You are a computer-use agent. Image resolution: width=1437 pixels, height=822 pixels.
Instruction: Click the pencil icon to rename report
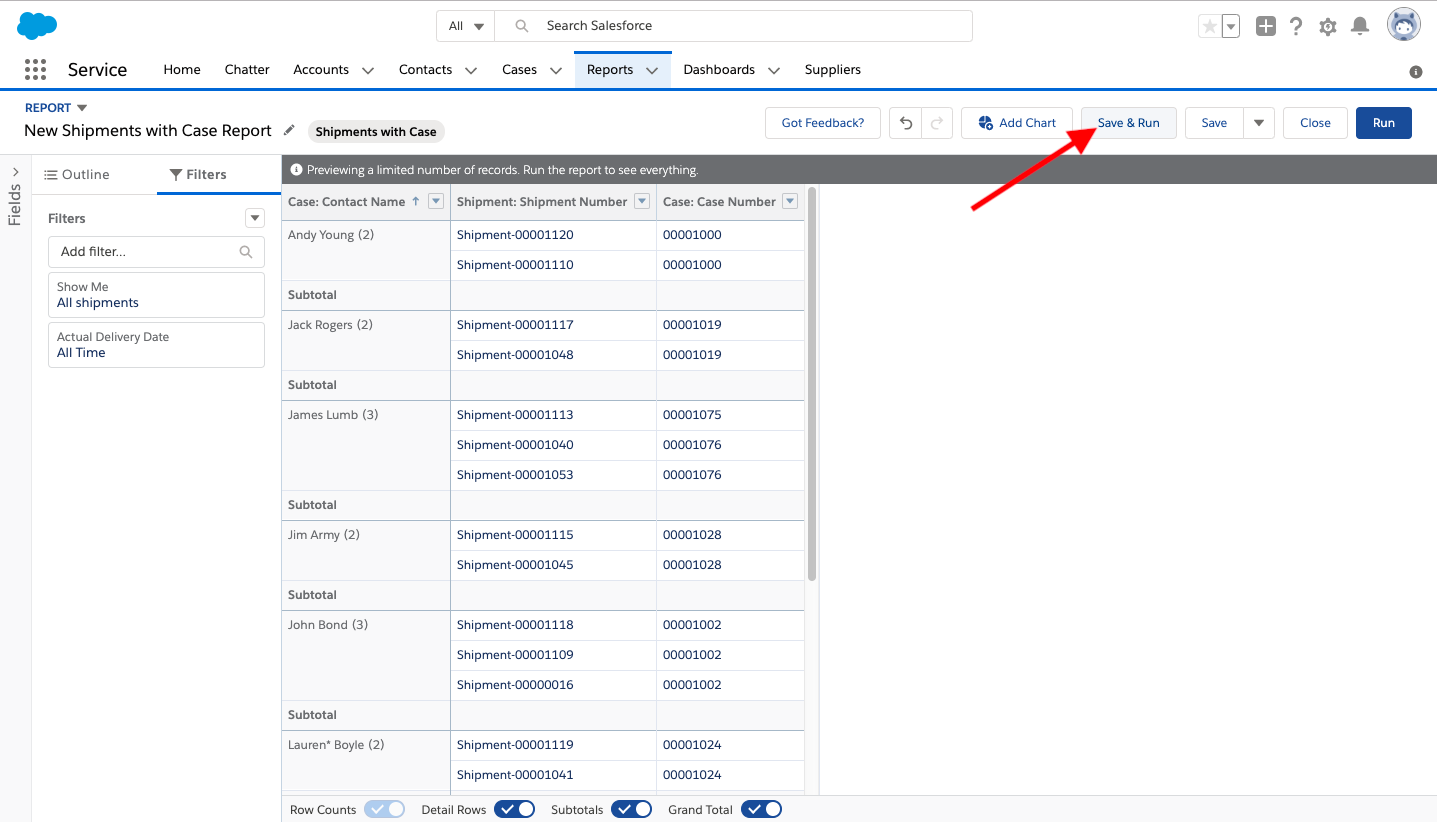tap(289, 130)
